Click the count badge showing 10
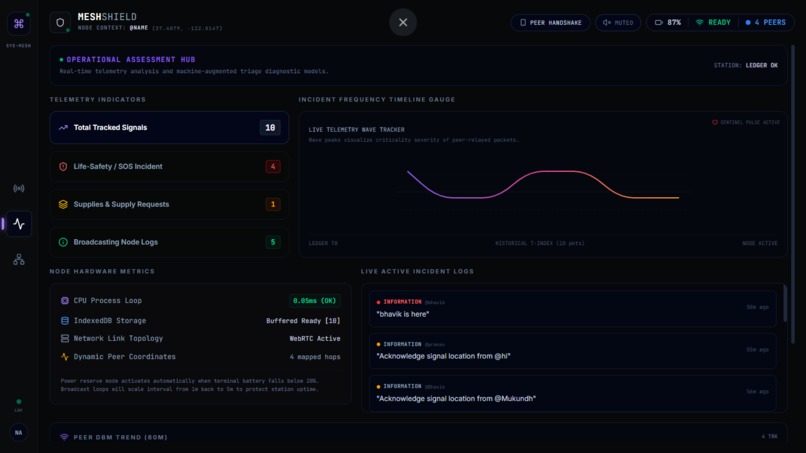The image size is (806, 453). point(270,128)
